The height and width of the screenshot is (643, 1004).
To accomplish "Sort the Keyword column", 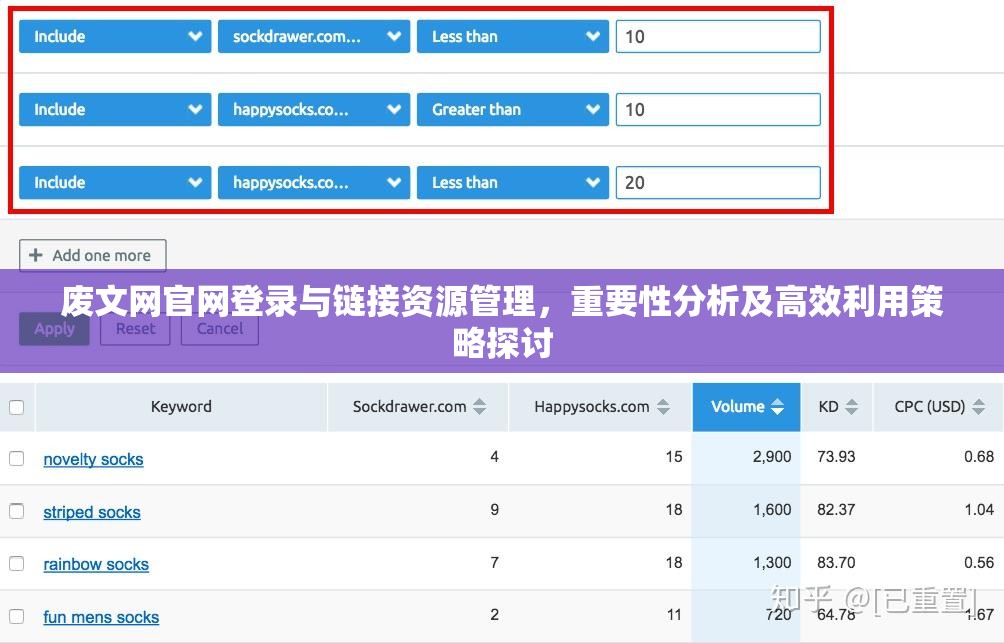I will pyautogui.click(x=181, y=407).
